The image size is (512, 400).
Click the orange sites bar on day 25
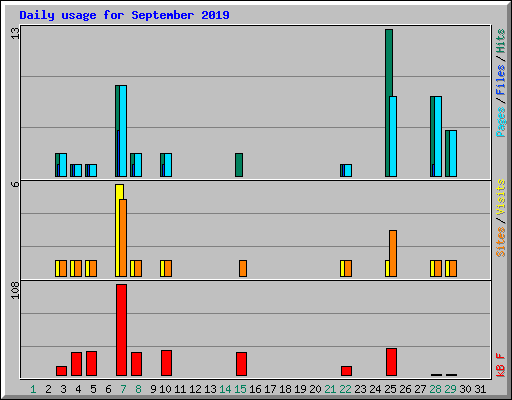point(393,253)
